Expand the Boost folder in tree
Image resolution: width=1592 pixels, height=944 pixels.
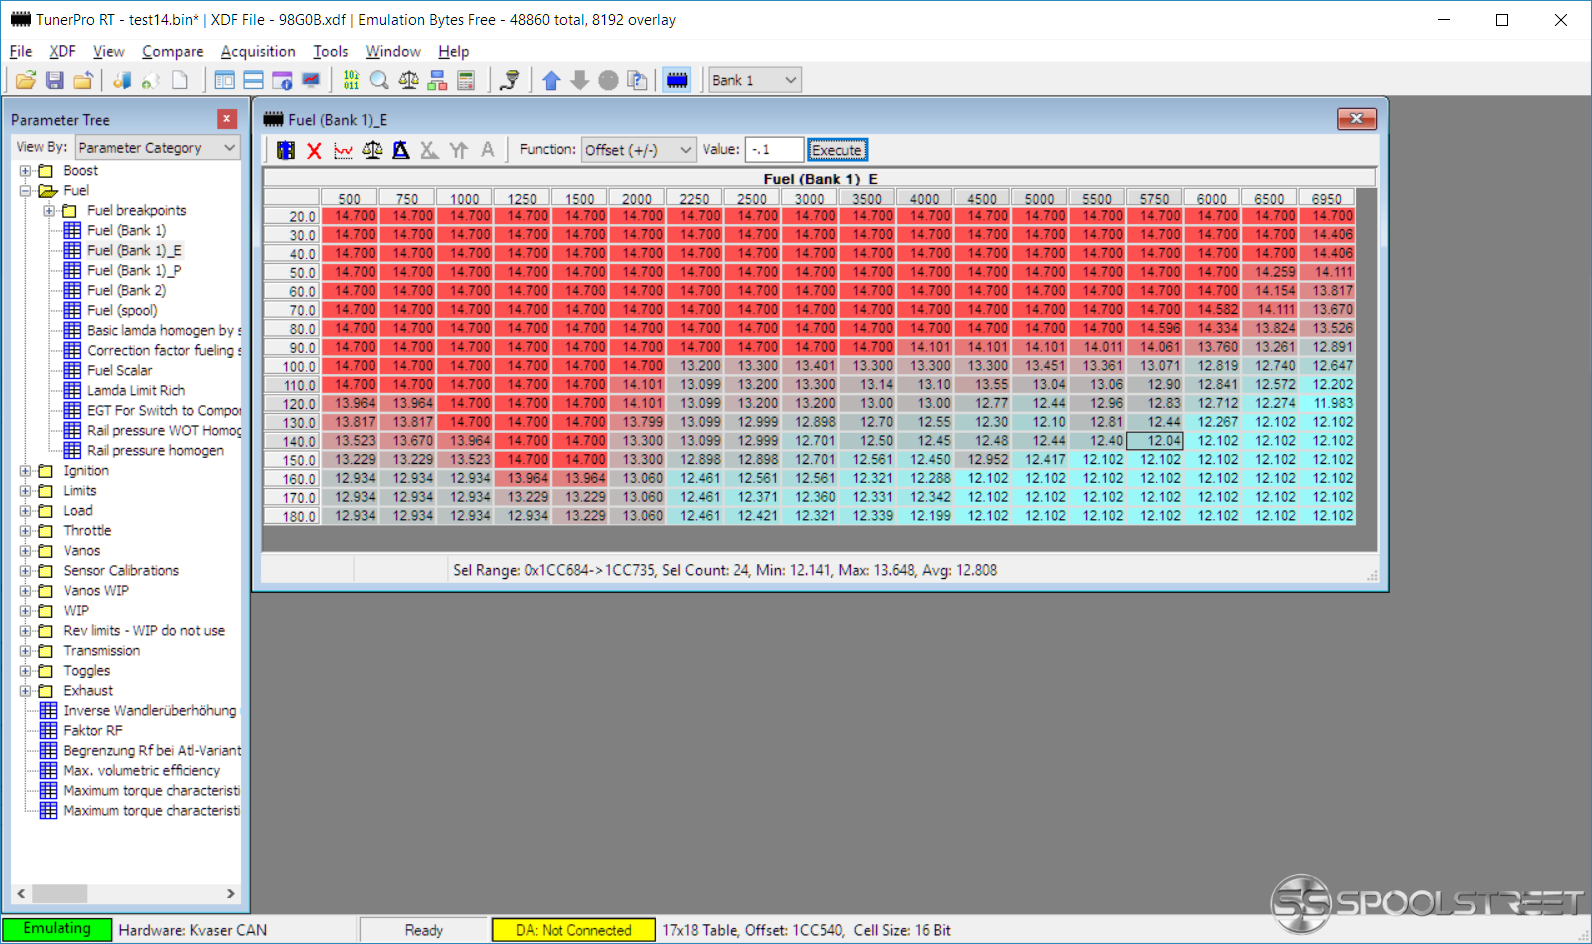pyautogui.click(x=26, y=171)
